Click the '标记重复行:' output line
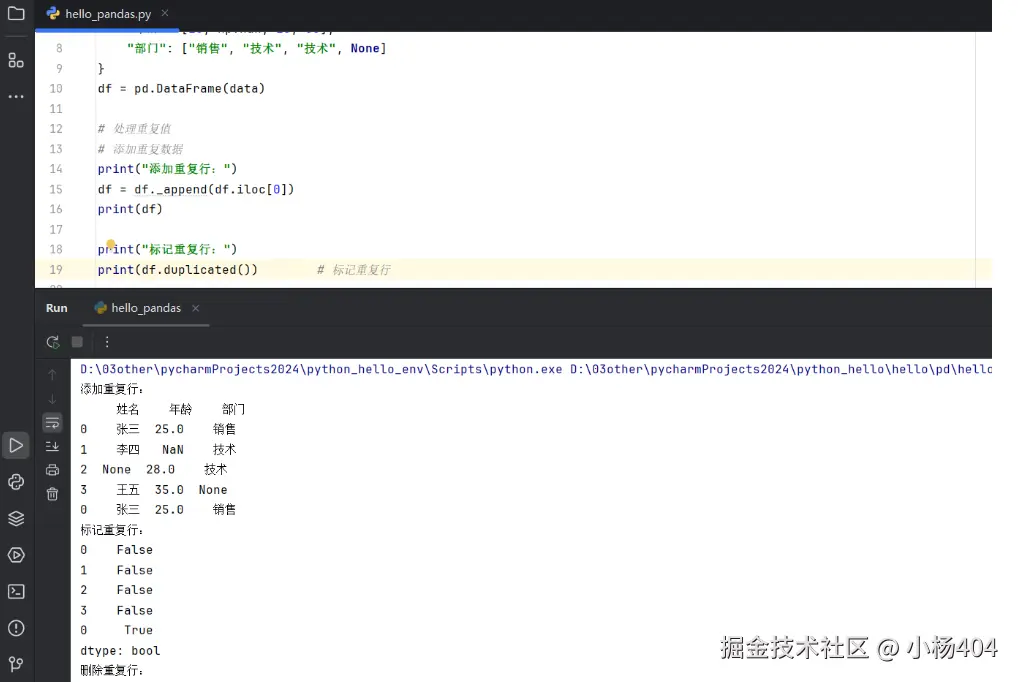 tap(112, 530)
